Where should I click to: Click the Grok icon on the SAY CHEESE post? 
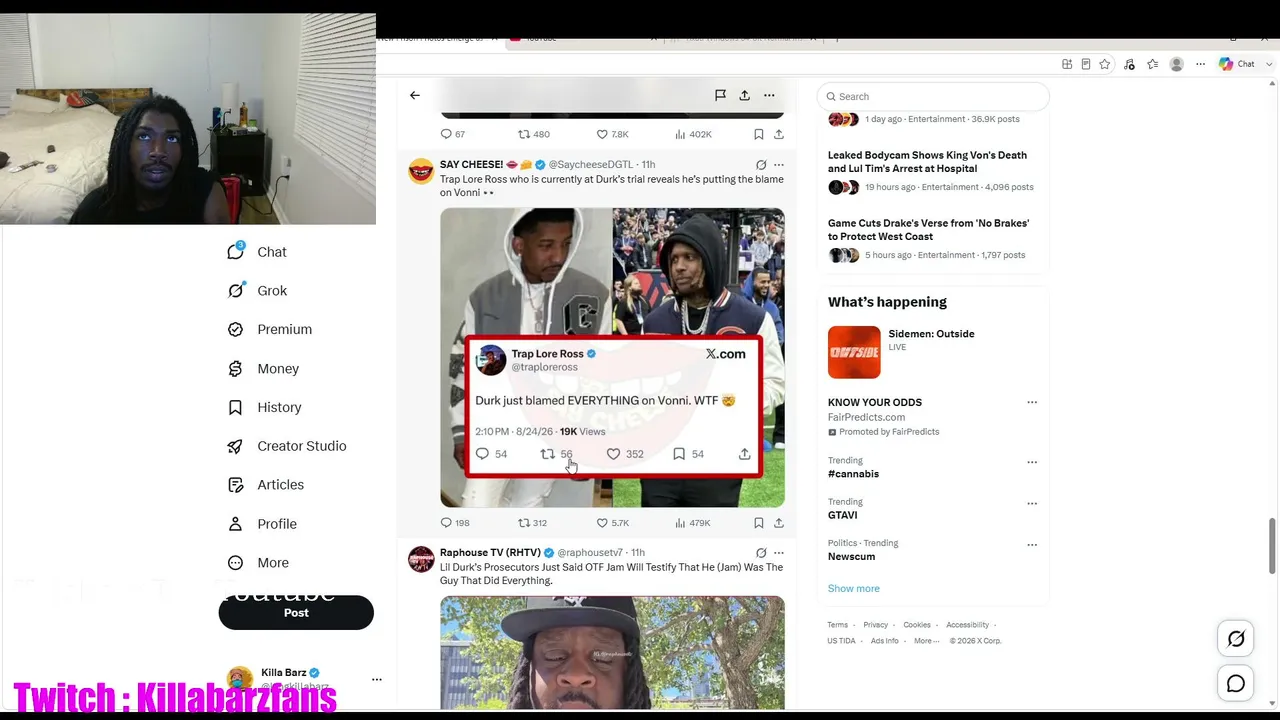(x=761, y=165)
